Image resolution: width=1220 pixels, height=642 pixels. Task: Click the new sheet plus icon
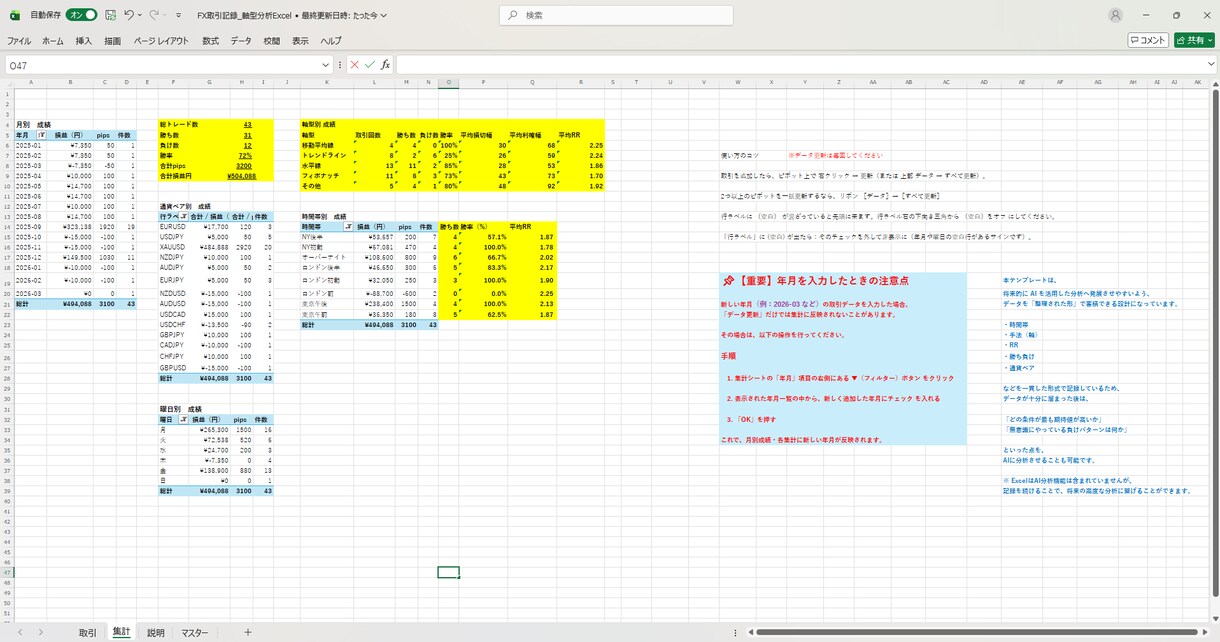pos(248,632)
